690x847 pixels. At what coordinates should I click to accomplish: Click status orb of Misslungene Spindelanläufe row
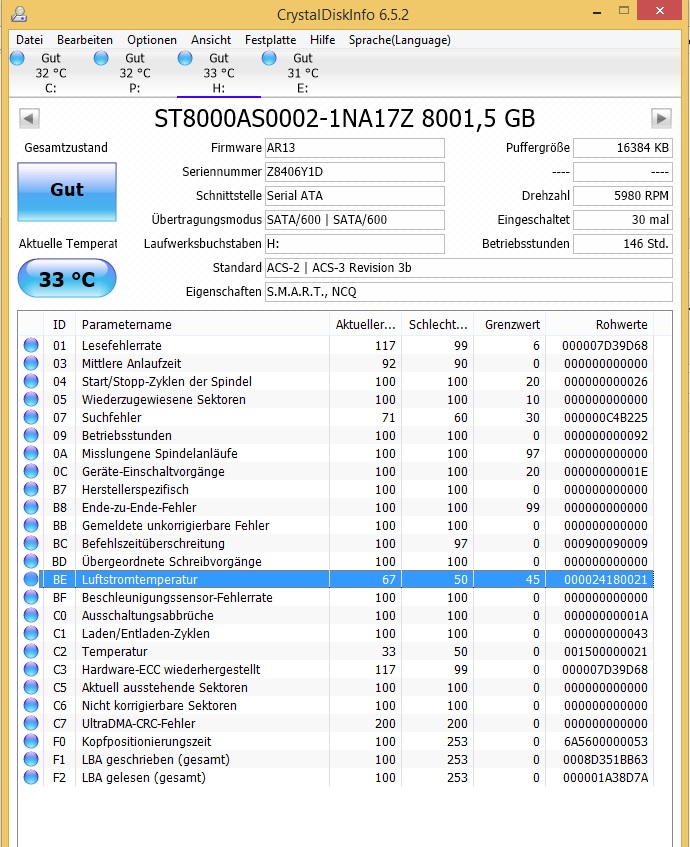(x=31, y=453)
